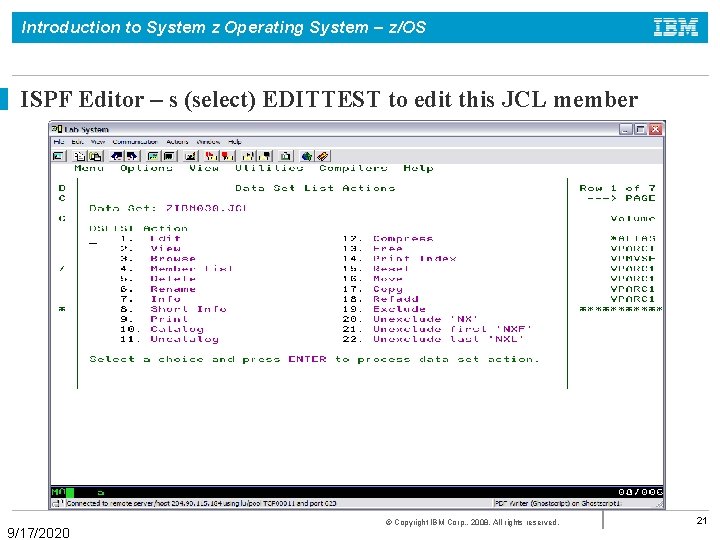Open the Communication menu
The image size is (720, 540).
tap(135, 142)
